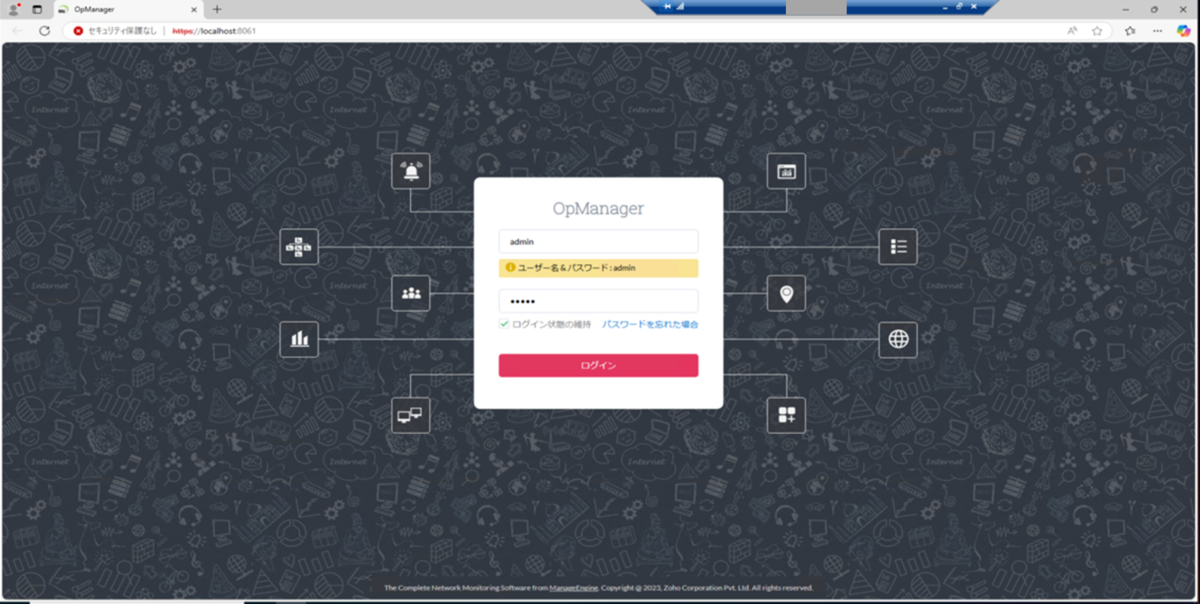Click the browser back arrow
The image size is (1200, 604).
(x=17, y=31)
